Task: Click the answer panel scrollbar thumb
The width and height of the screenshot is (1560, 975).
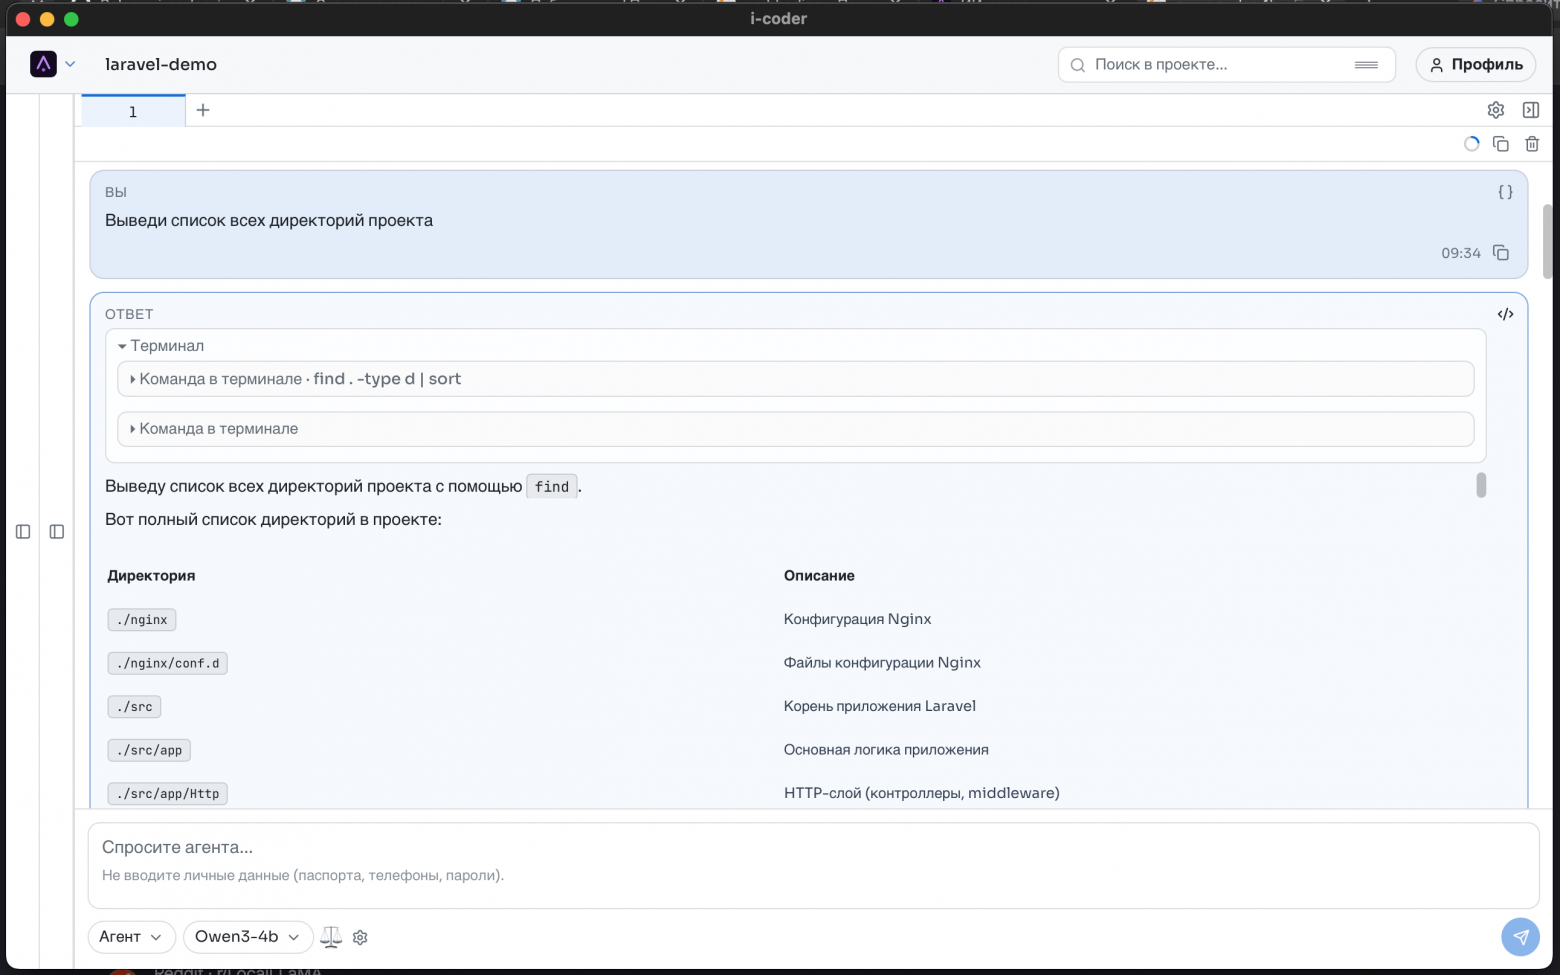Action: click(1481, 485)
